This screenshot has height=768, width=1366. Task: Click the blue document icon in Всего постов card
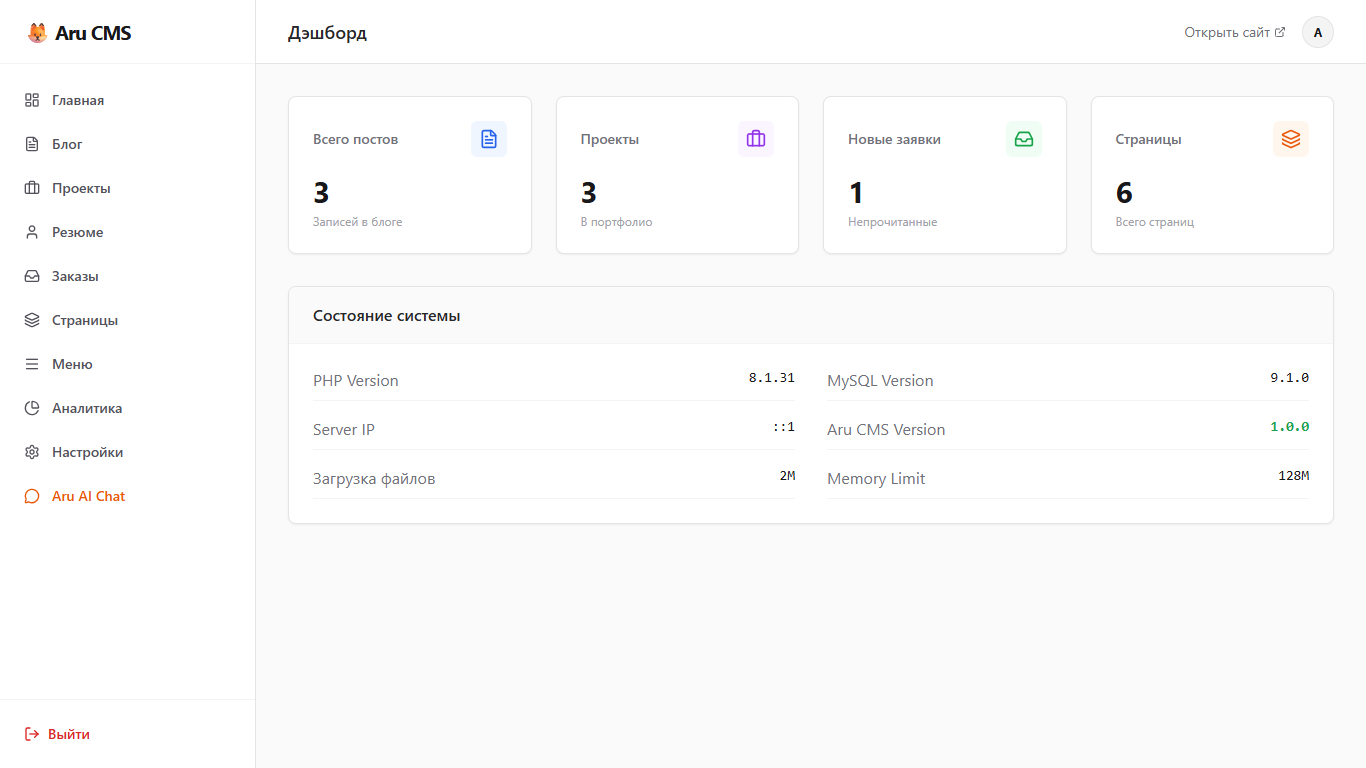pos(489,139)
